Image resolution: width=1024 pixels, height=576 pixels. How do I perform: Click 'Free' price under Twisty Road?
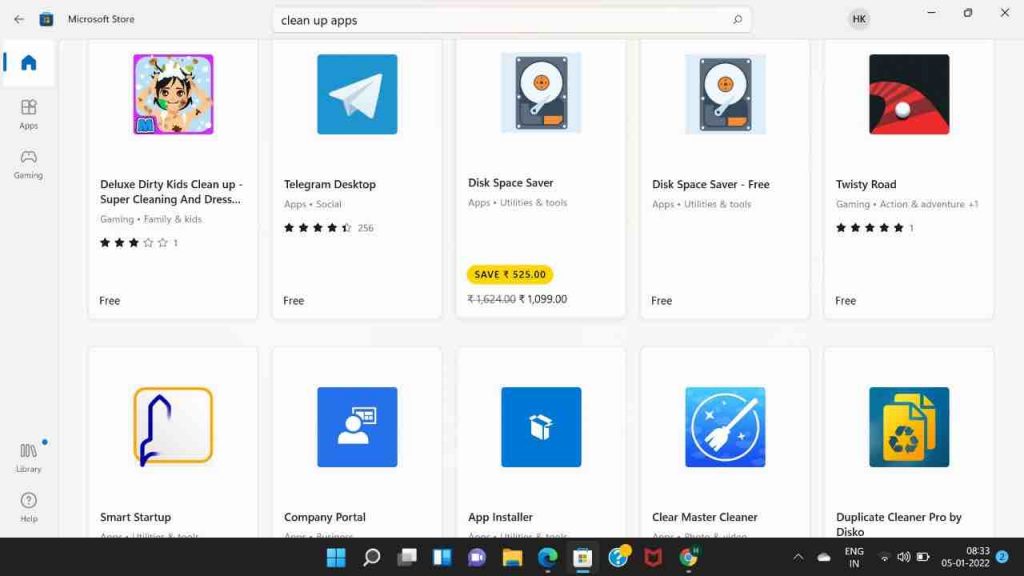845,300
